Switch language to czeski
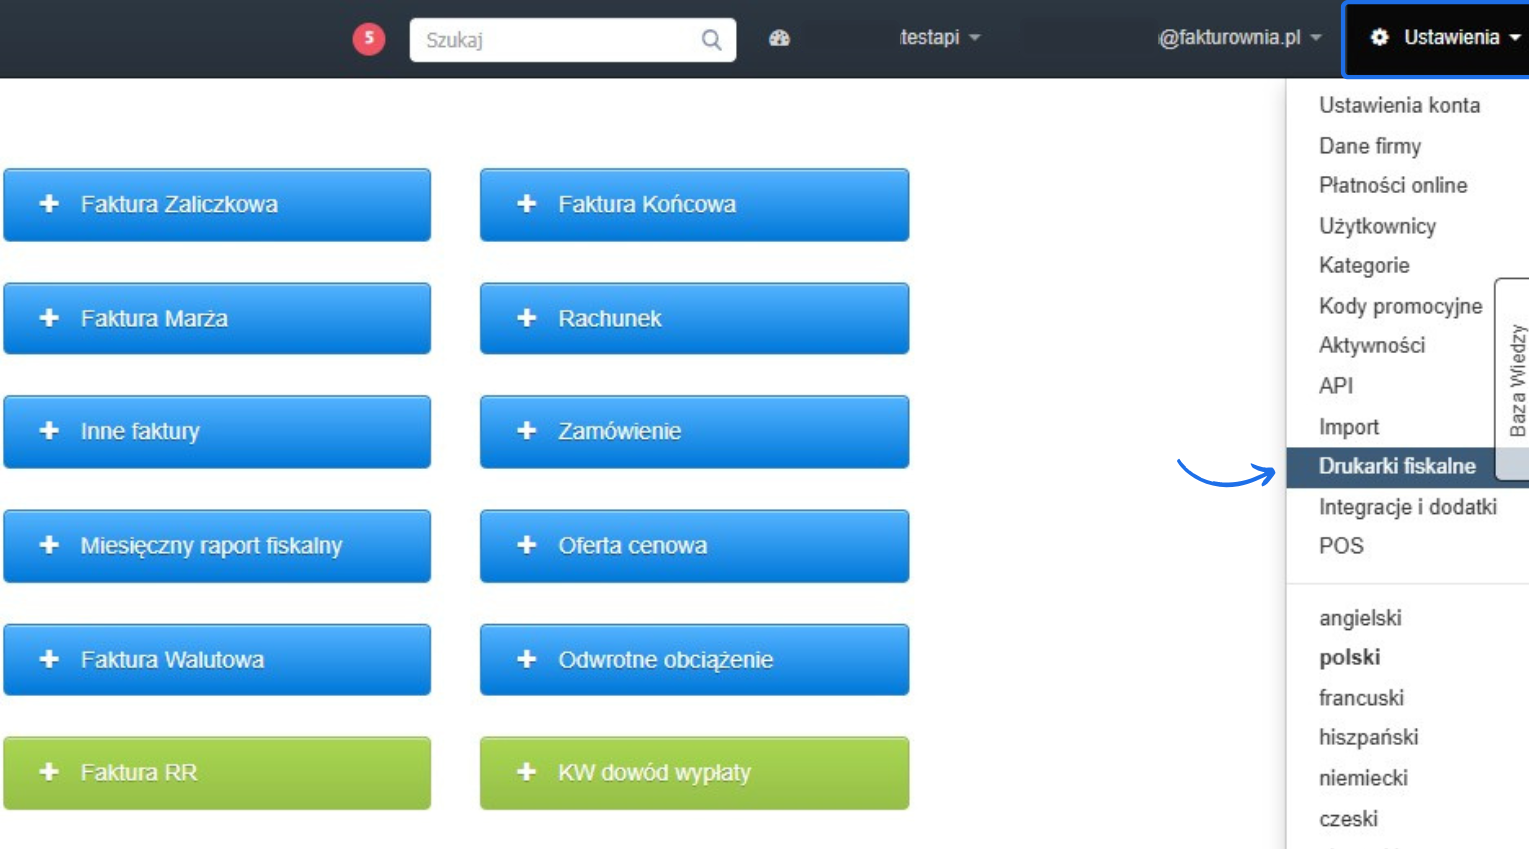This screenshot has width=1529, height=850. (x=1348, y=819)
